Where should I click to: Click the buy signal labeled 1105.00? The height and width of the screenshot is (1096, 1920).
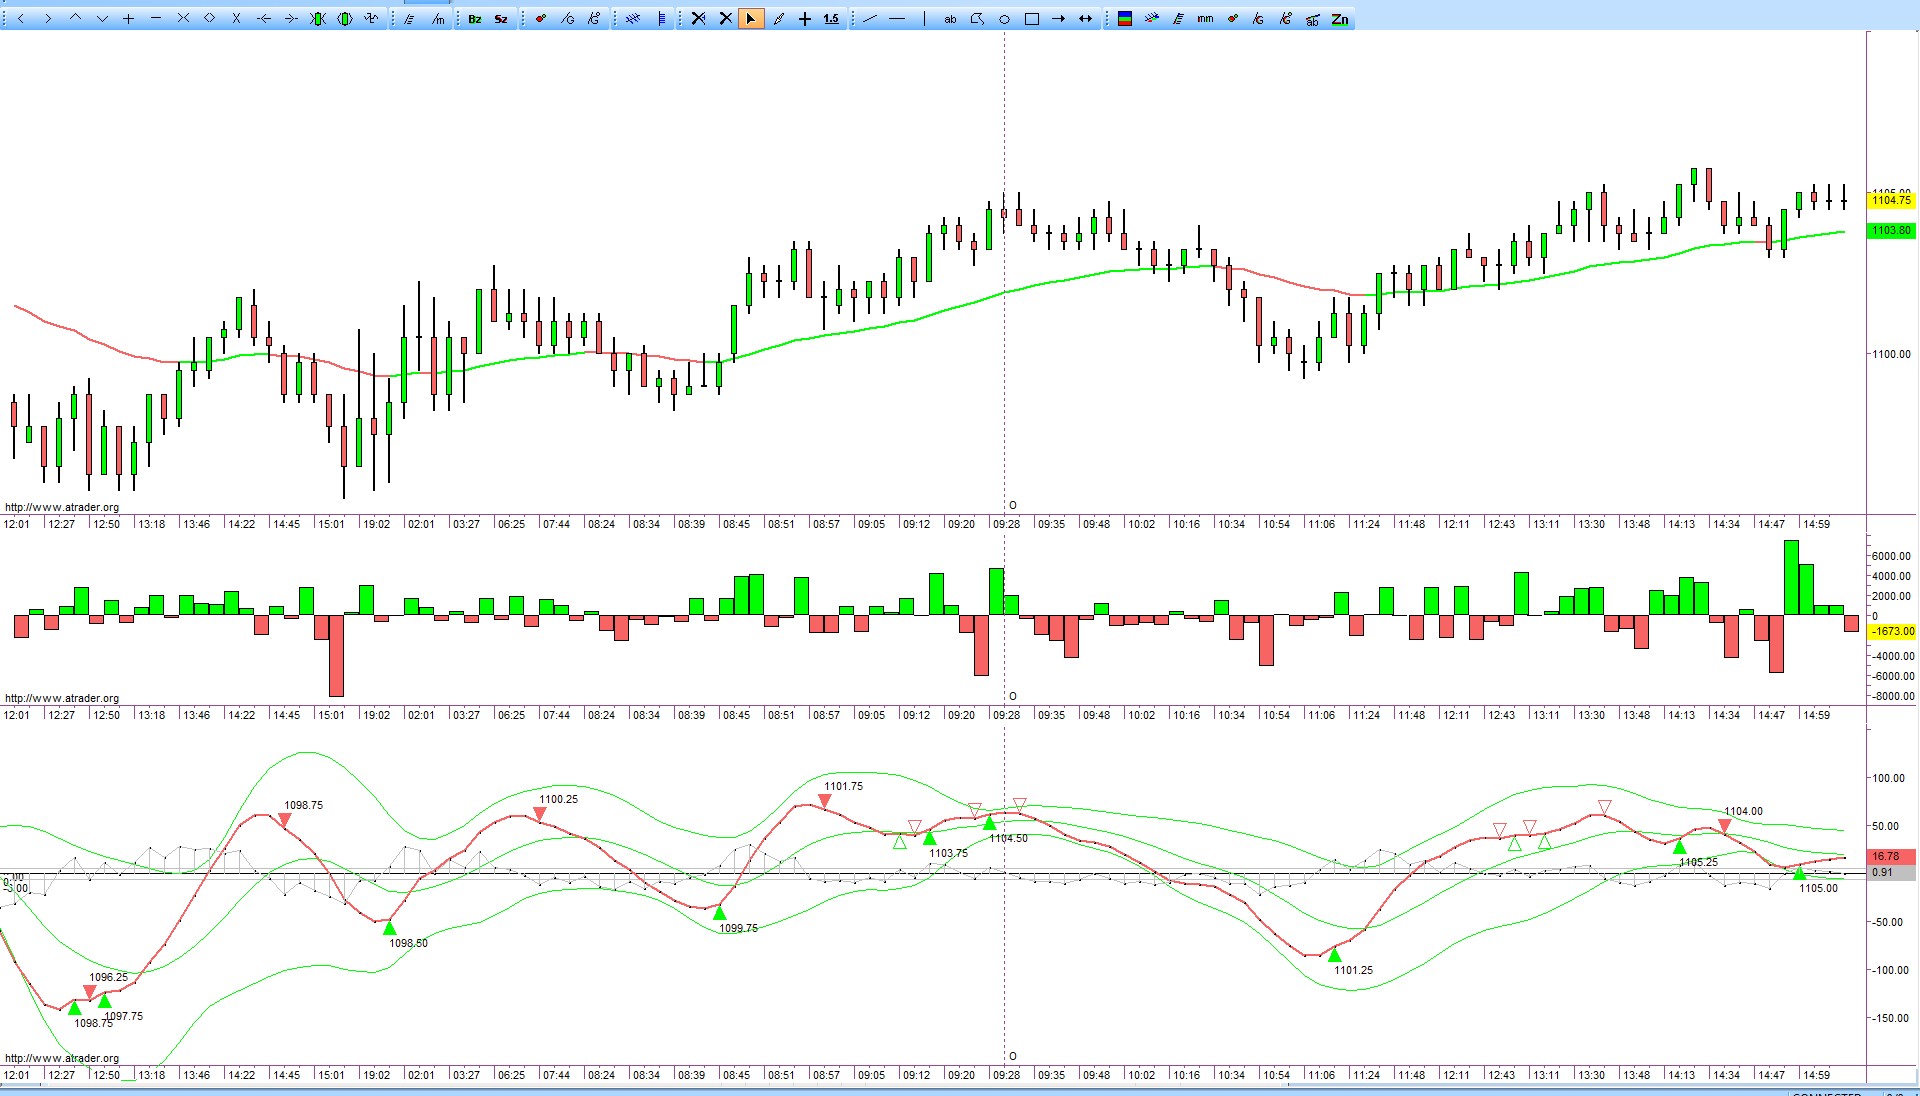pyautogui.click(x=1799, y=874)
